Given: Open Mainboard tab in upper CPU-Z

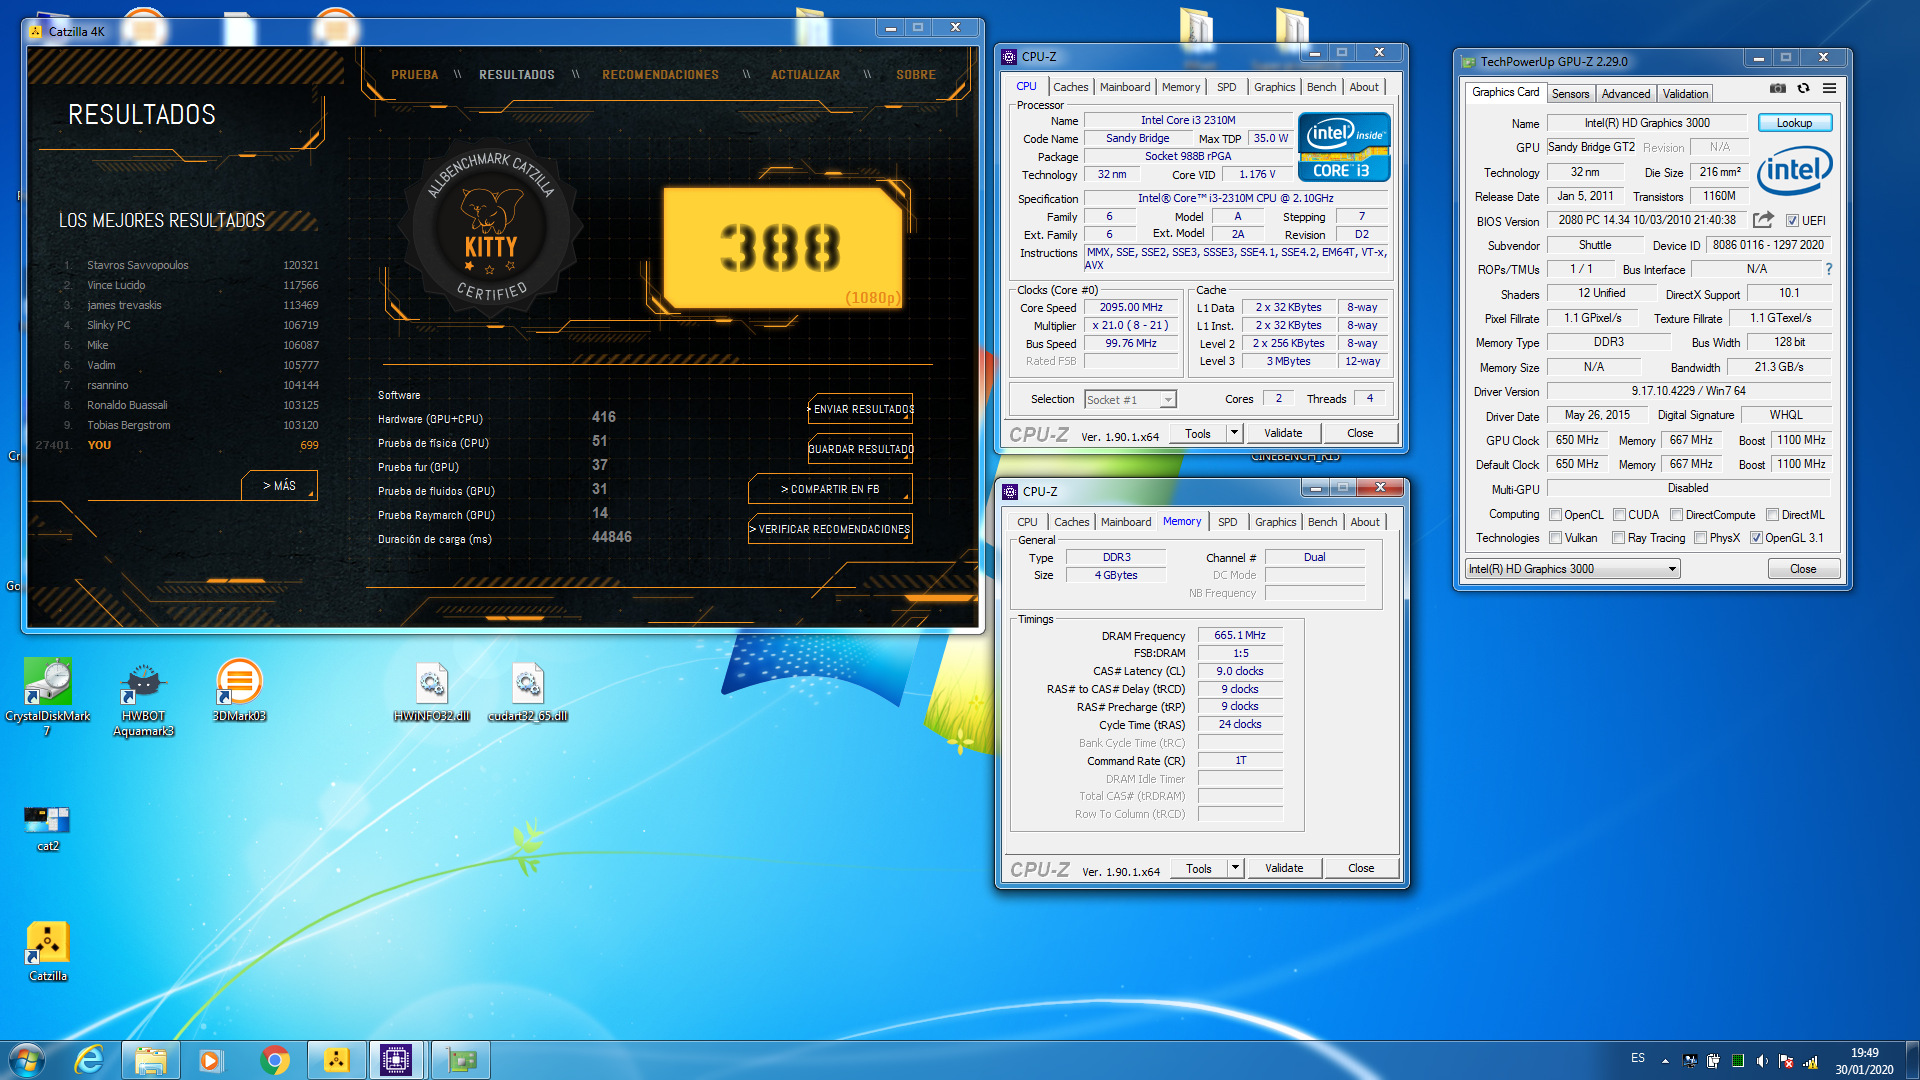Looking at the screenshot, I should pyautogui.click(x=1125, y=87).
